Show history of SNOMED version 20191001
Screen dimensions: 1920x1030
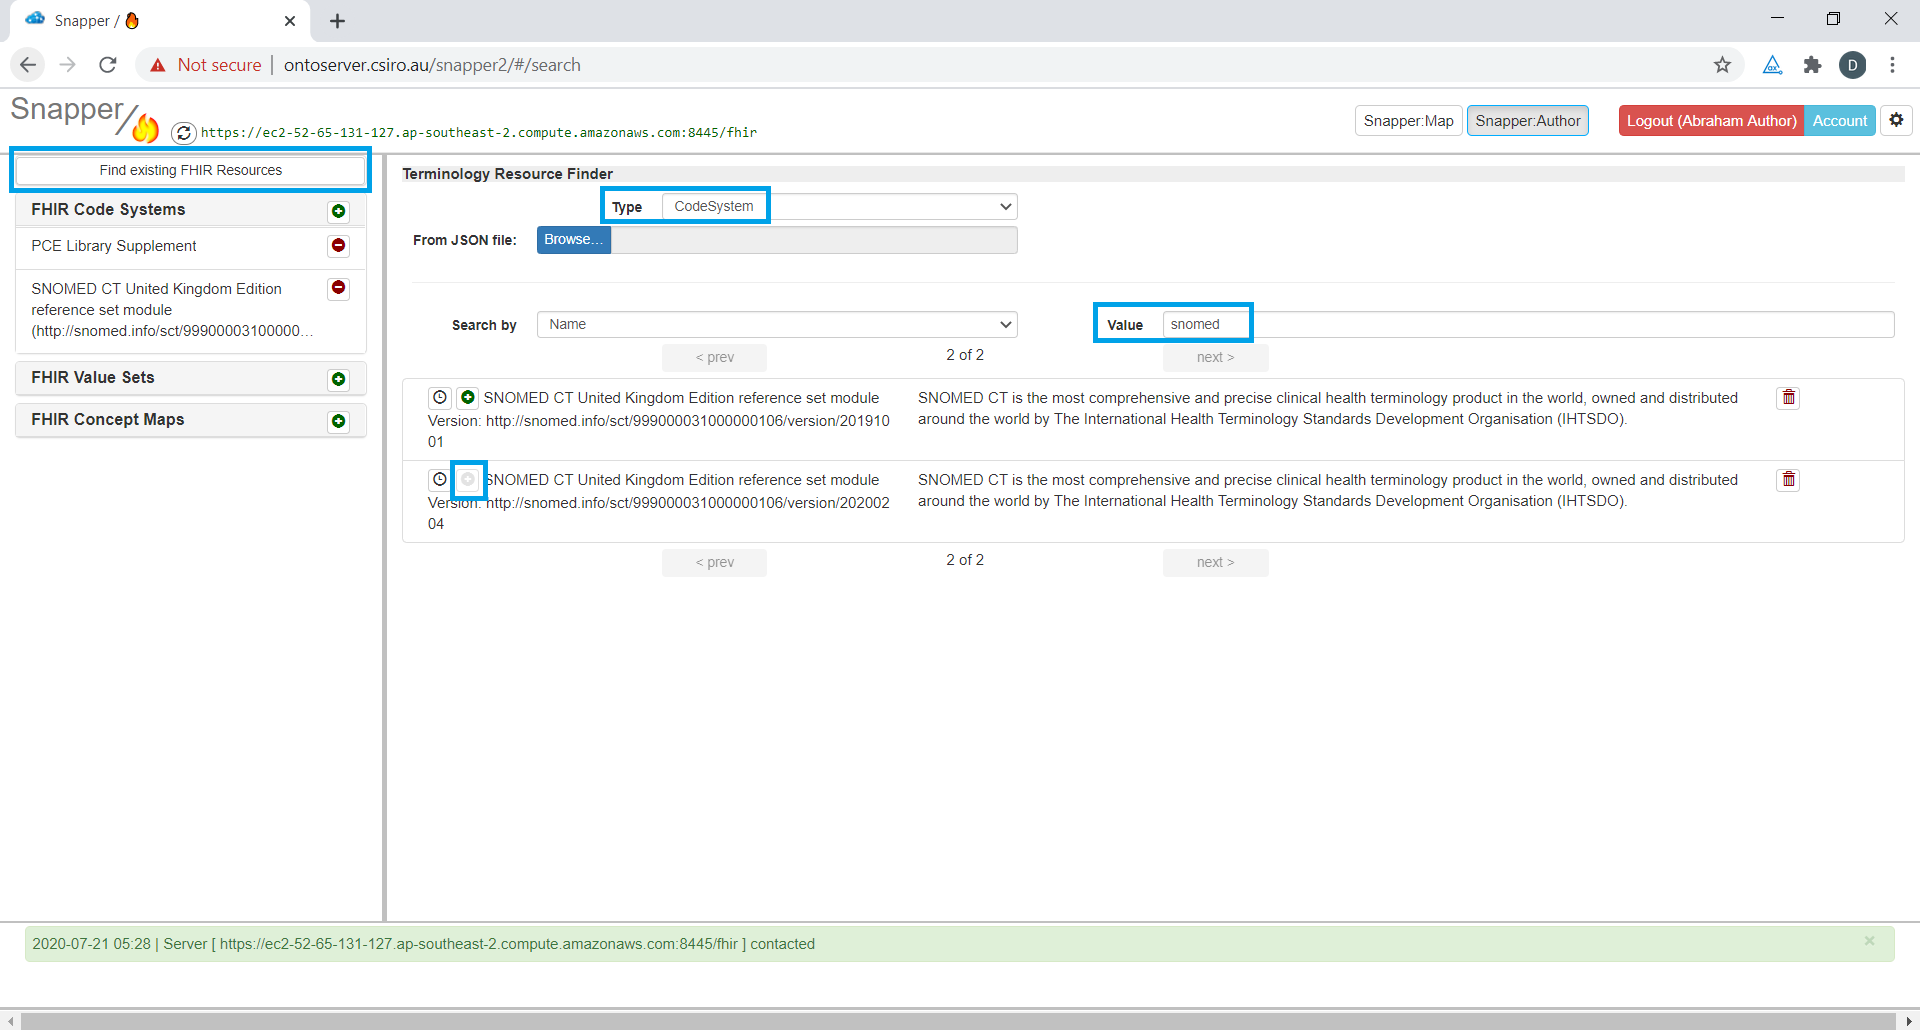coord(440,397)
